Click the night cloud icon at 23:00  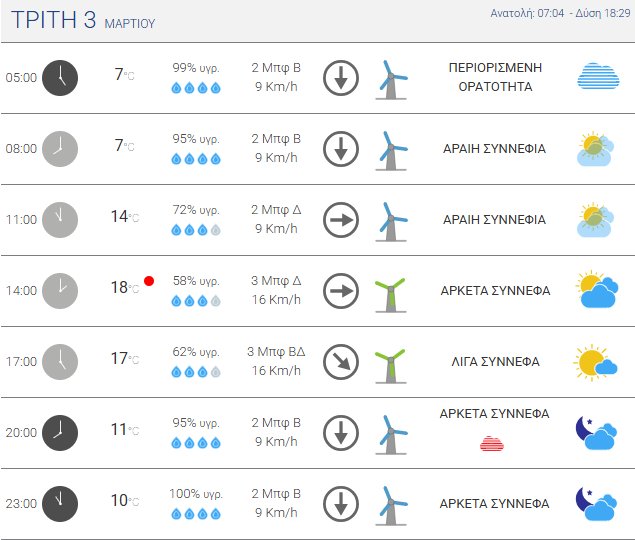click(596, 504)
